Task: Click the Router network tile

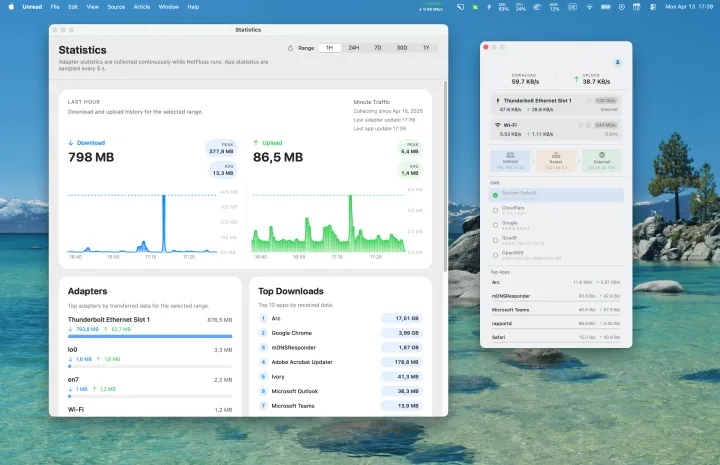Action: [556, 161]
